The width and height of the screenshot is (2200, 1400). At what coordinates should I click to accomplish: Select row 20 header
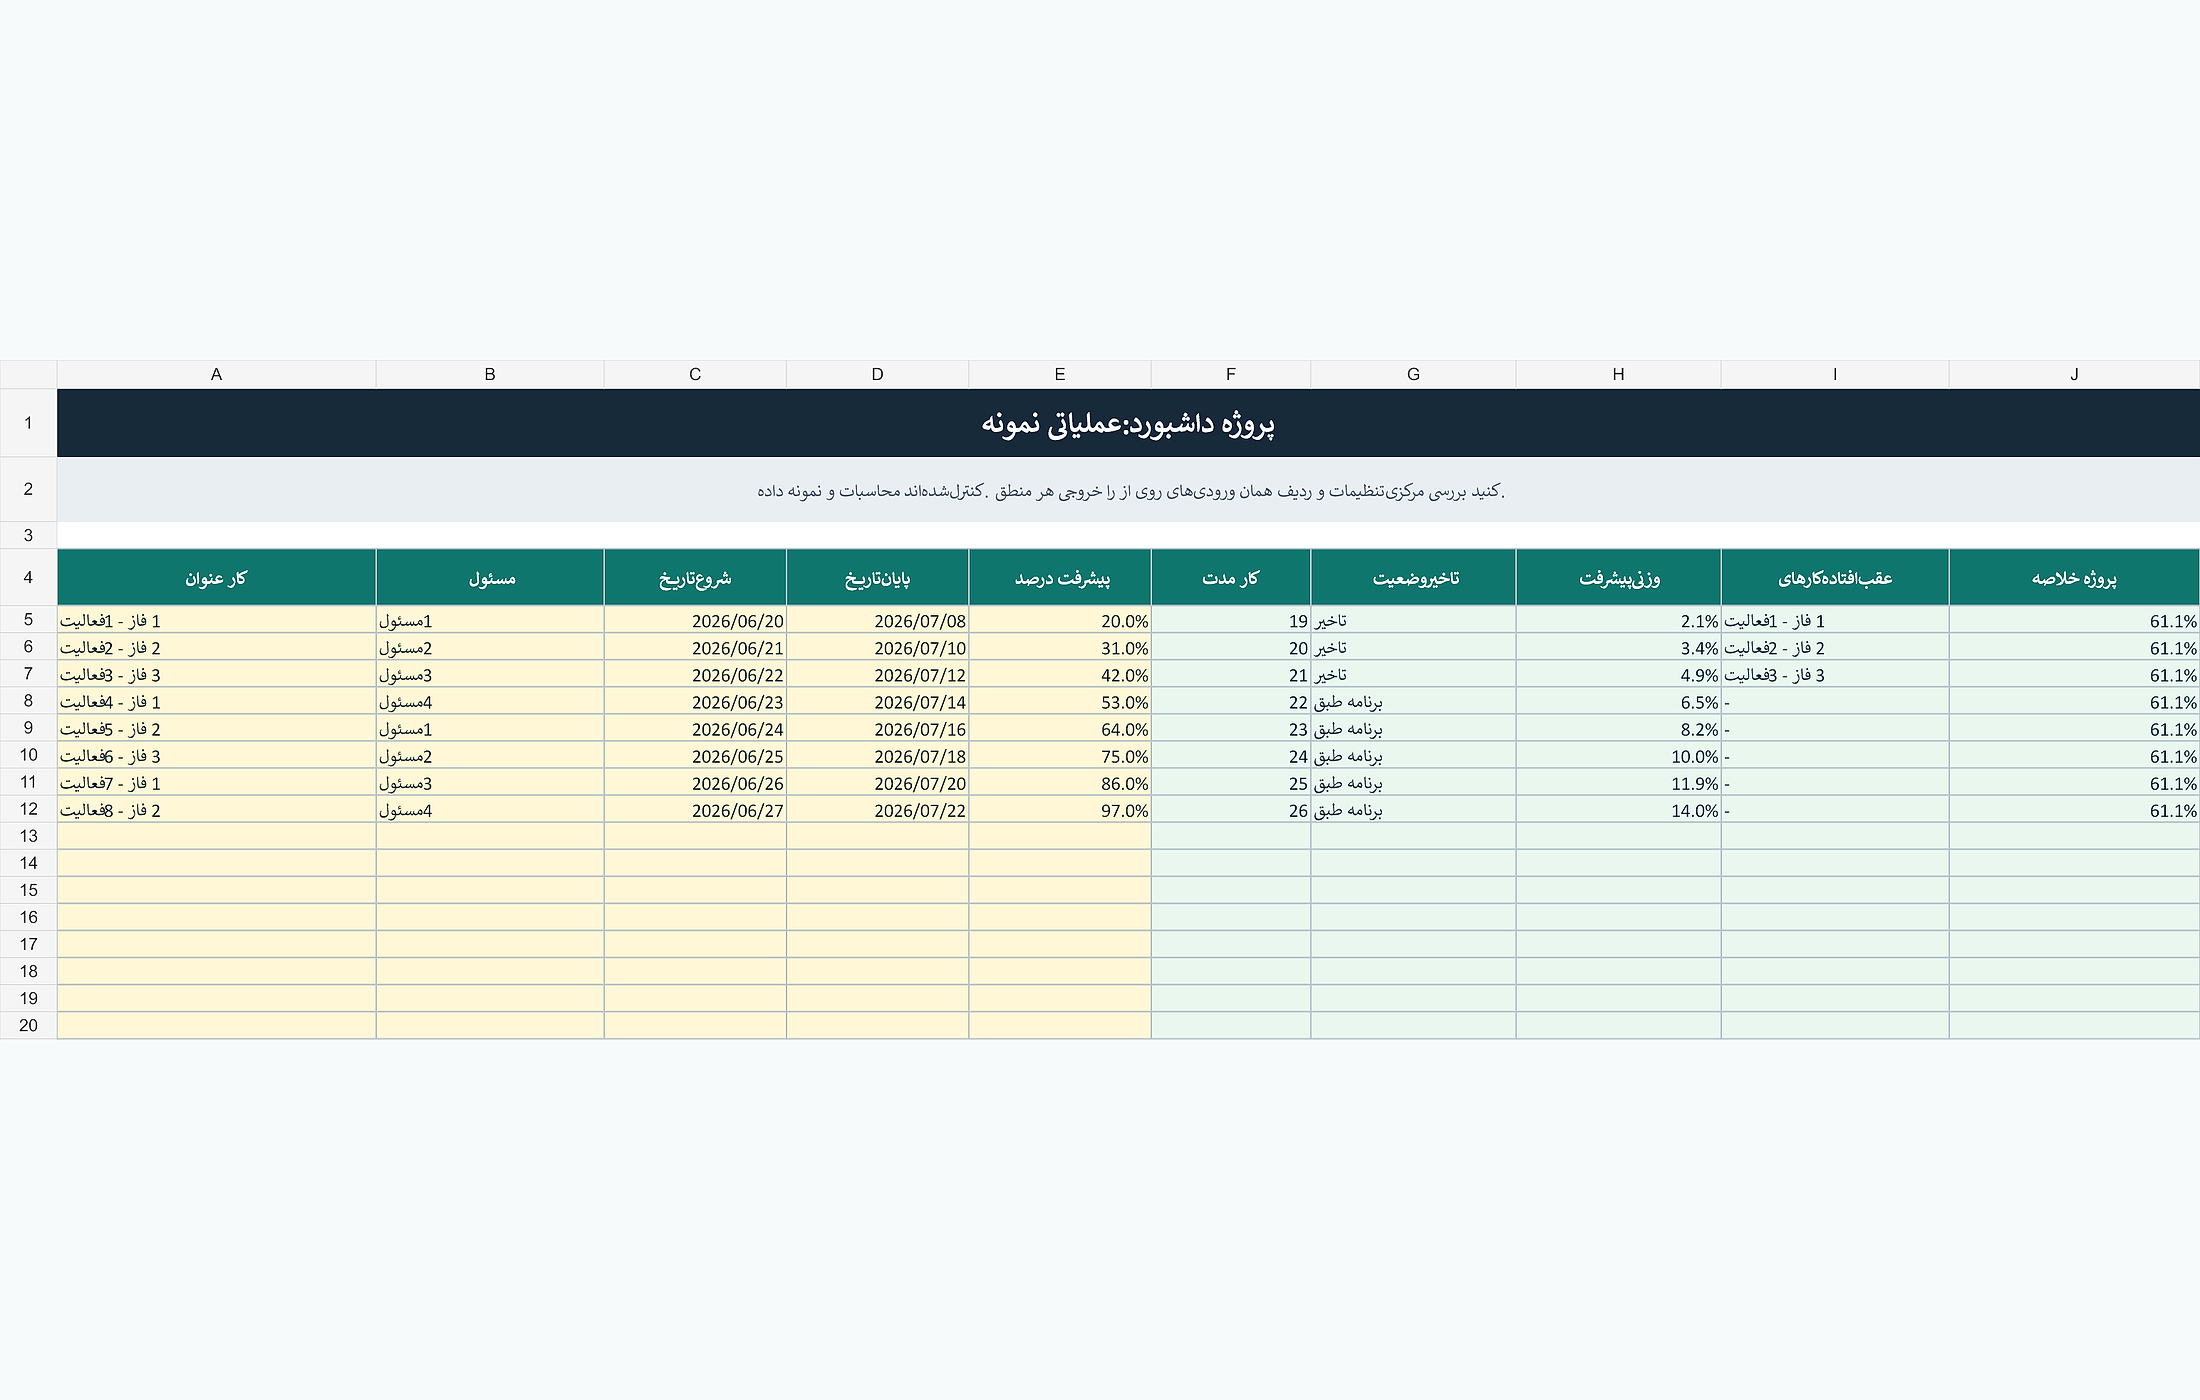point(28,1025)
